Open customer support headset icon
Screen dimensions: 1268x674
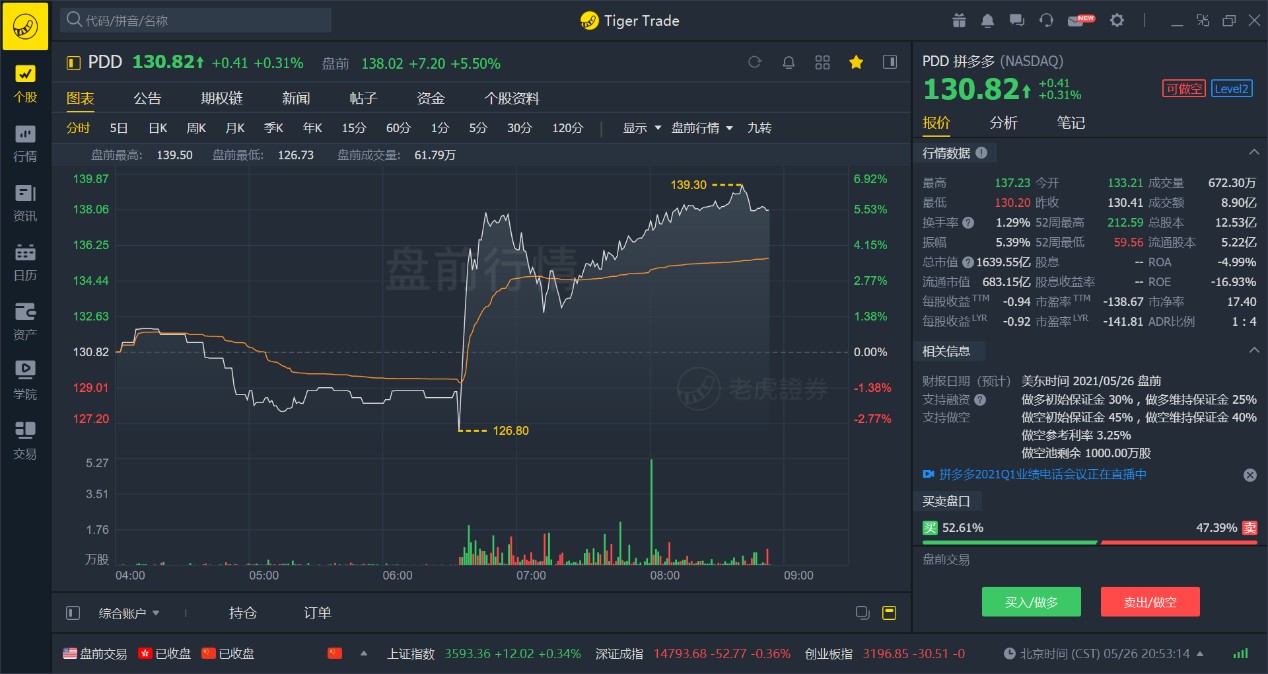click(x=1046, y=20)
